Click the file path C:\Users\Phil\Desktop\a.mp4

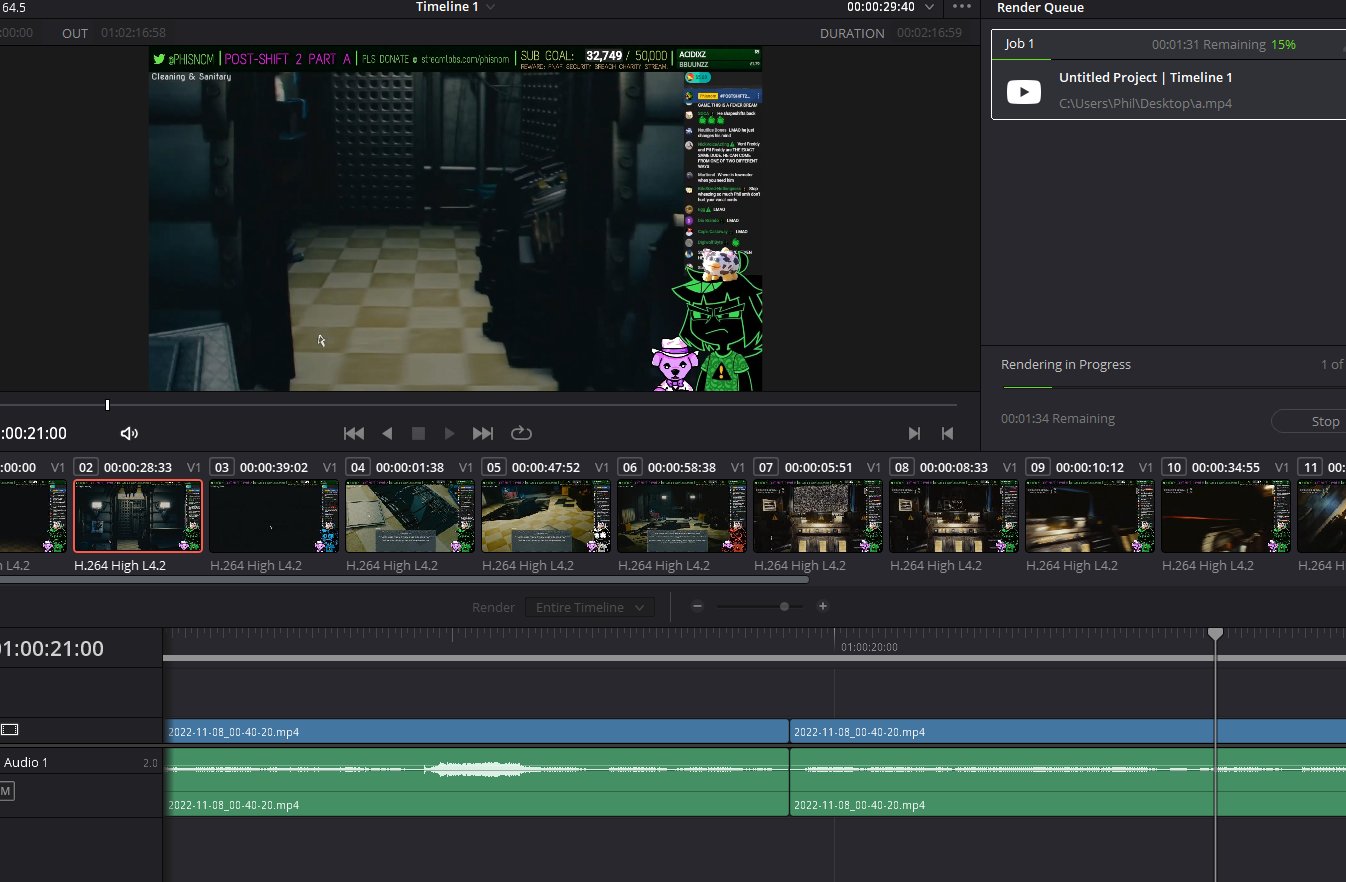tap(1145, 103)
